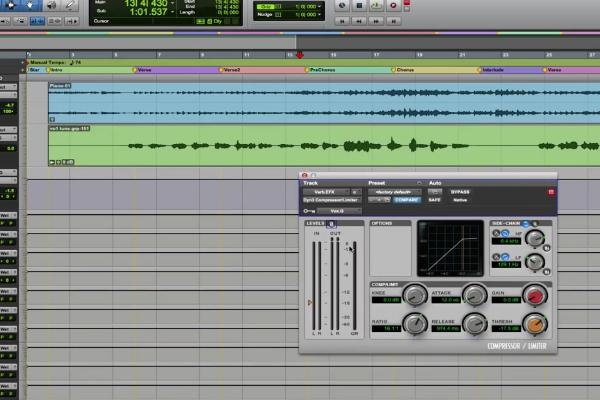
Task: Select the Grabber hand tool
Action: [31, 5]
